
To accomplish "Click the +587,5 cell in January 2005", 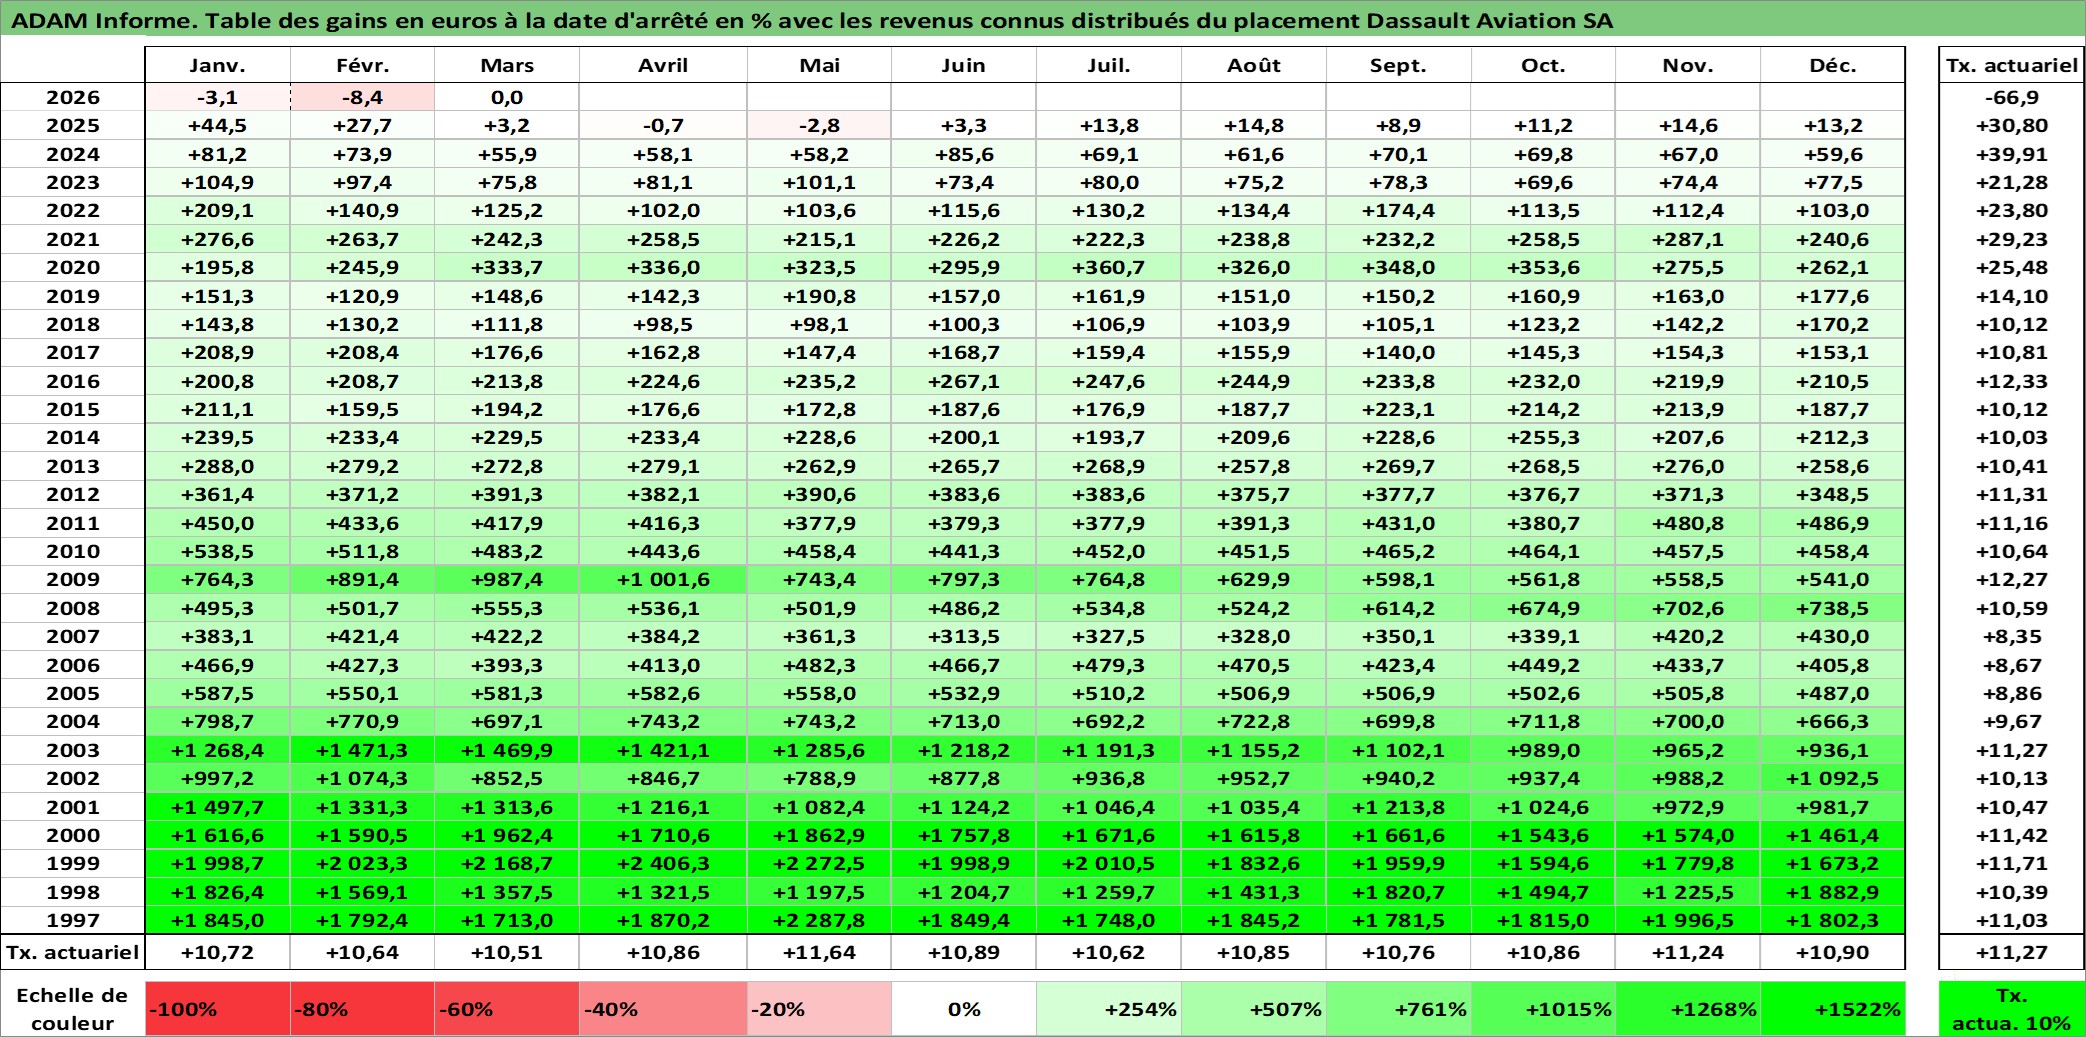I will (x=217, y=693).
